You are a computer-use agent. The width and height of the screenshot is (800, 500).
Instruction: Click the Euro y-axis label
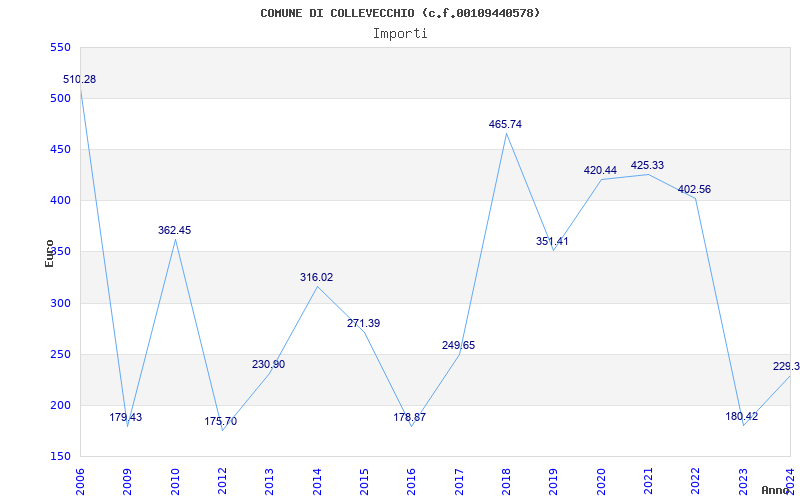click(x=49, y=253)
